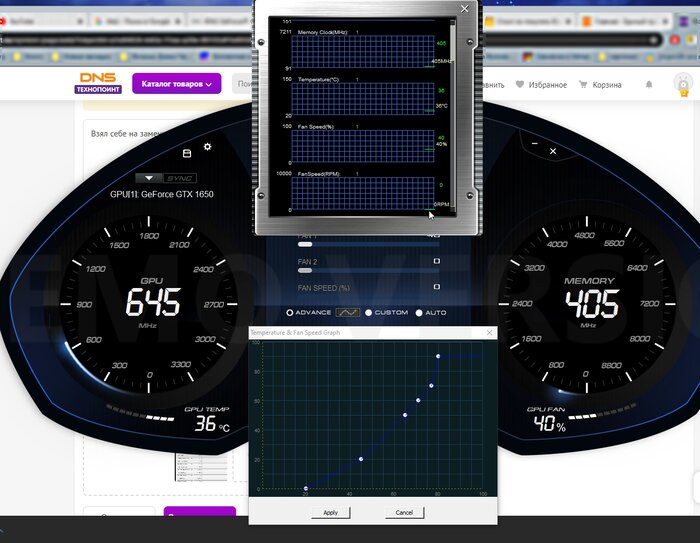Minimize the MSI overlay window

(535, 144)
